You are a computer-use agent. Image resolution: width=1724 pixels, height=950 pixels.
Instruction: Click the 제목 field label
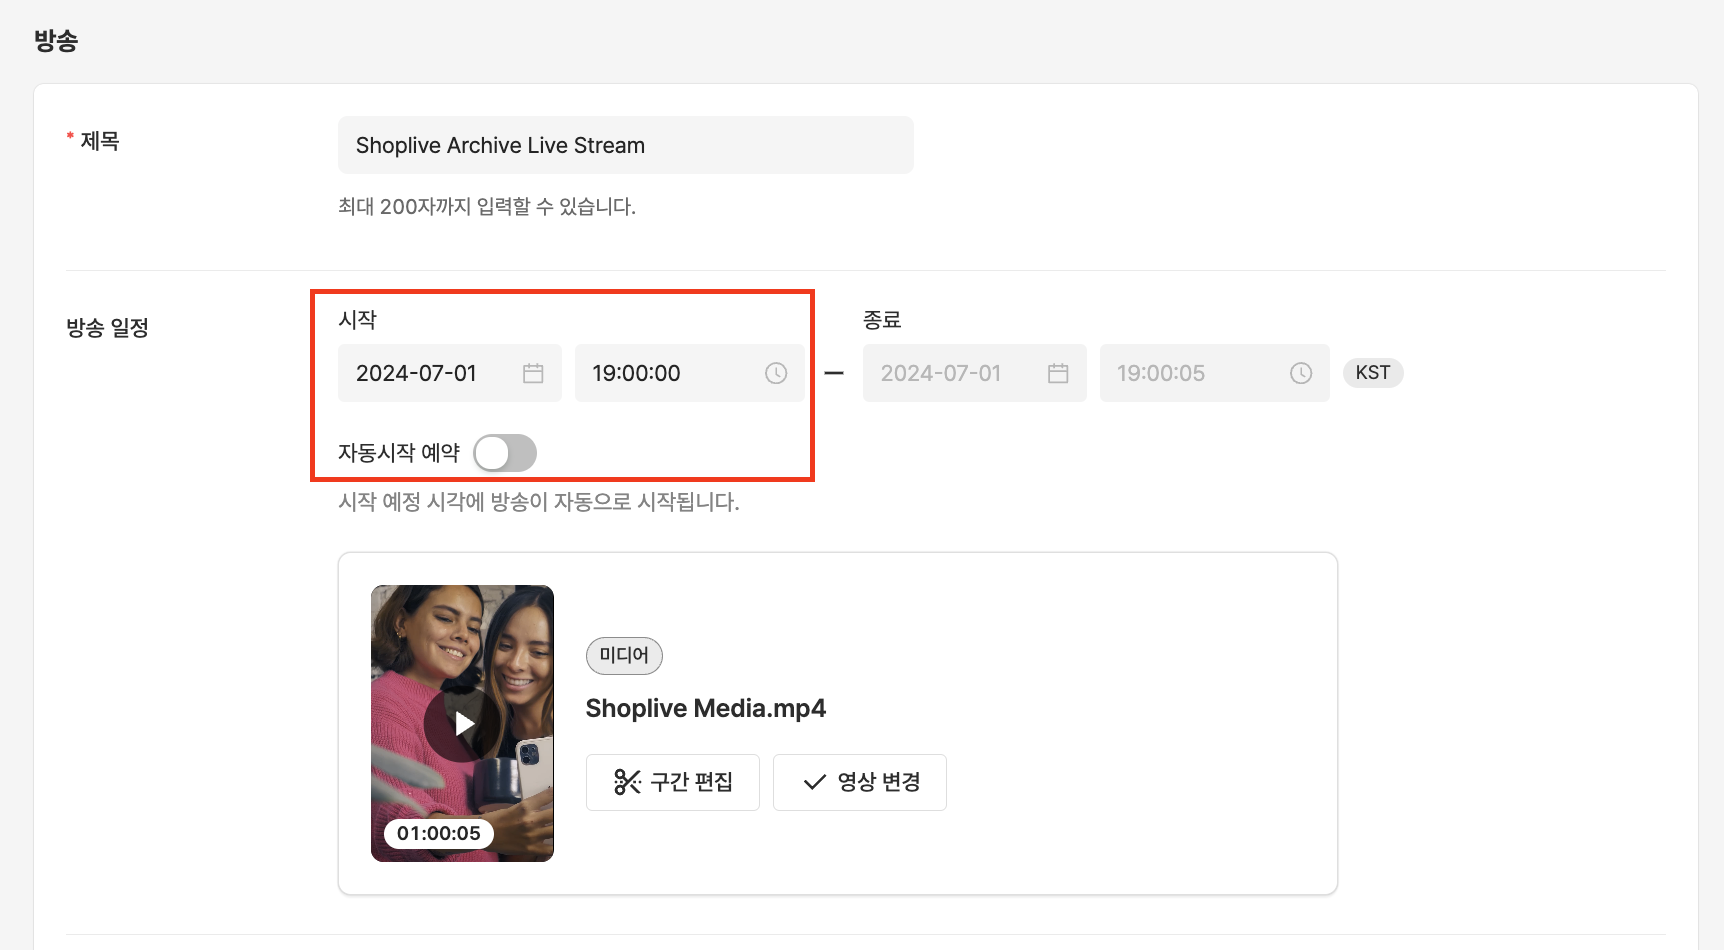[x=100, y=141]
